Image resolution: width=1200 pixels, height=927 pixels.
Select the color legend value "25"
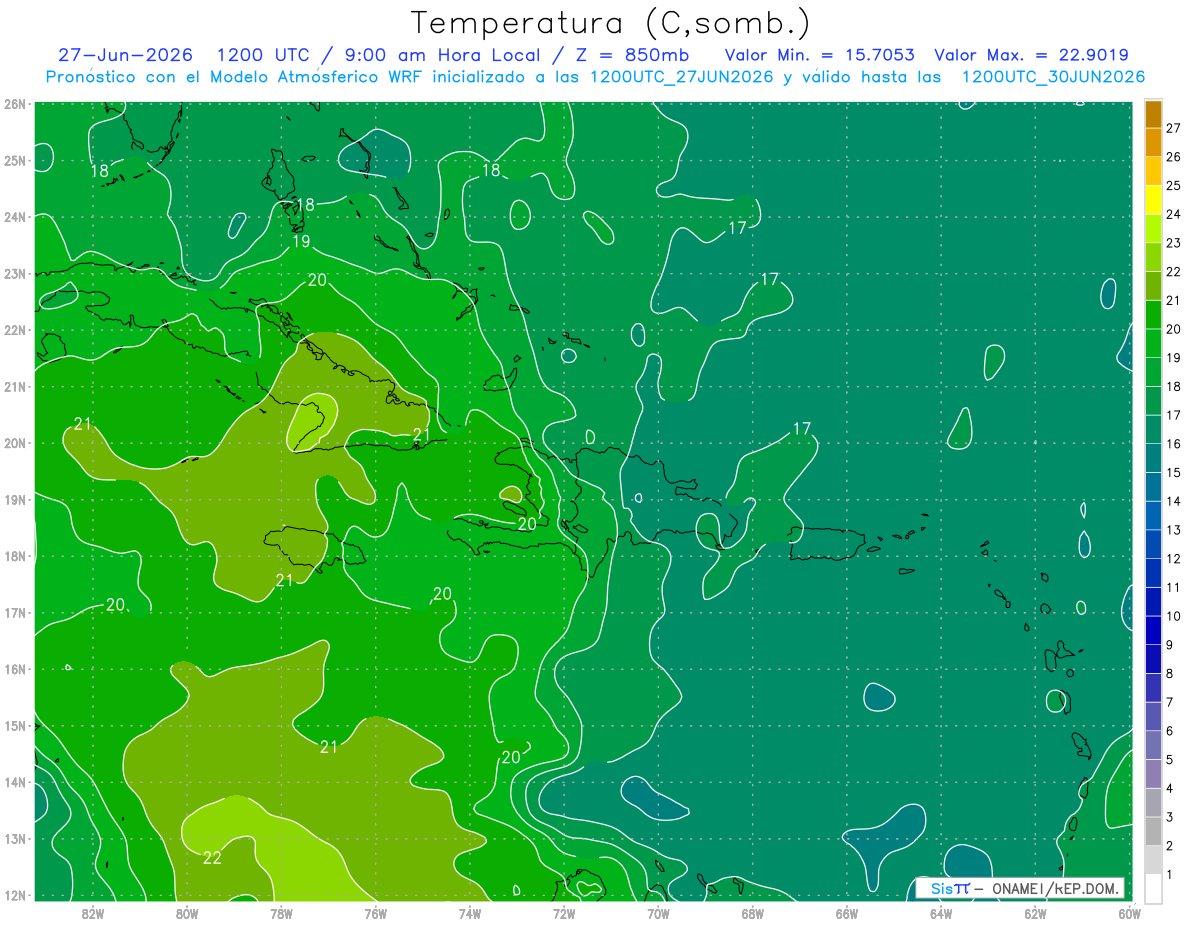[1173, 186]
